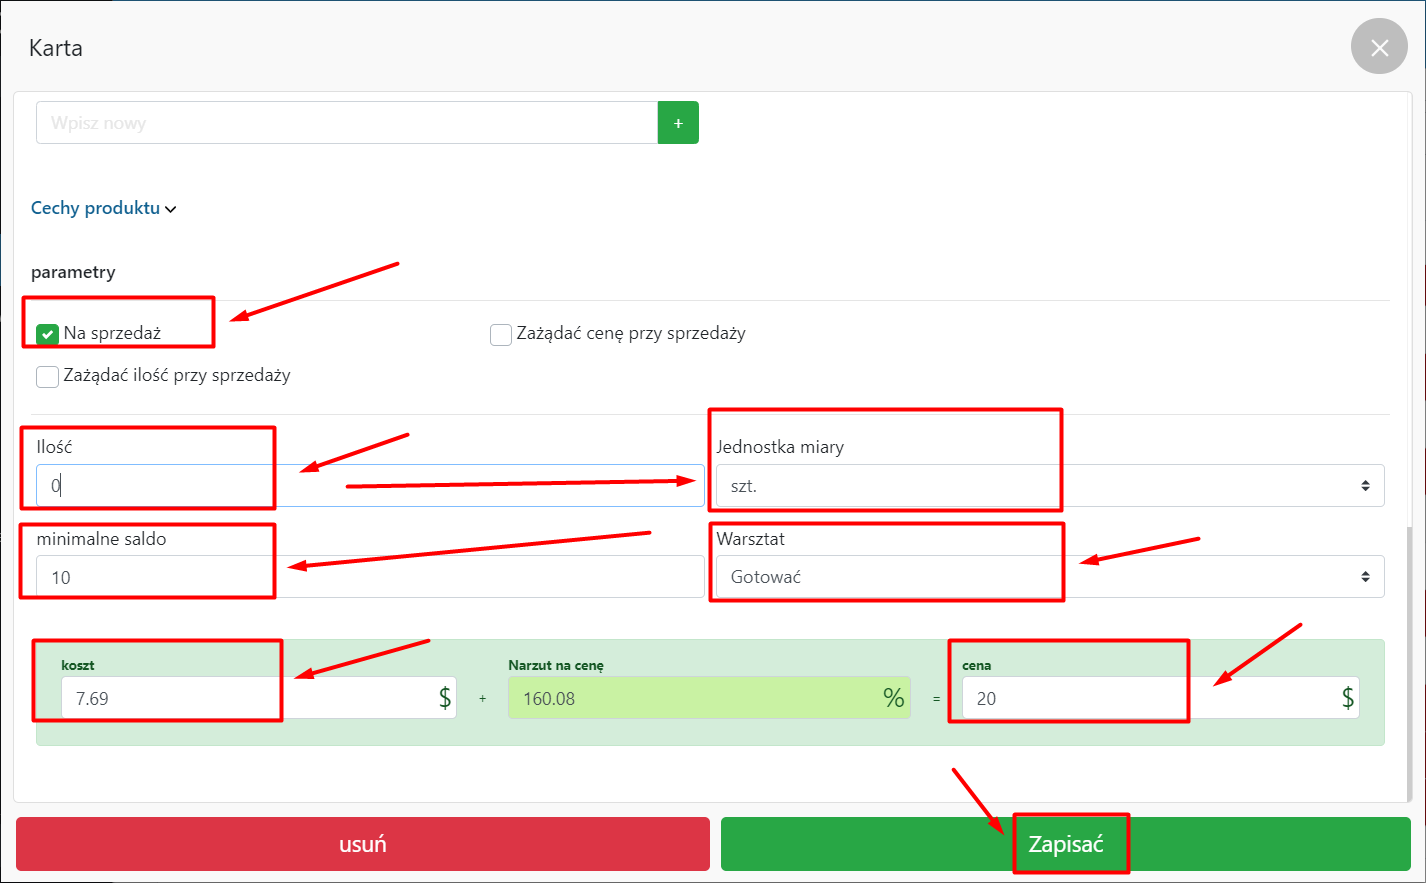Open the Warsztat dropdown
This screenshot has height=883, width=1426.
(x=1050, y=577)
